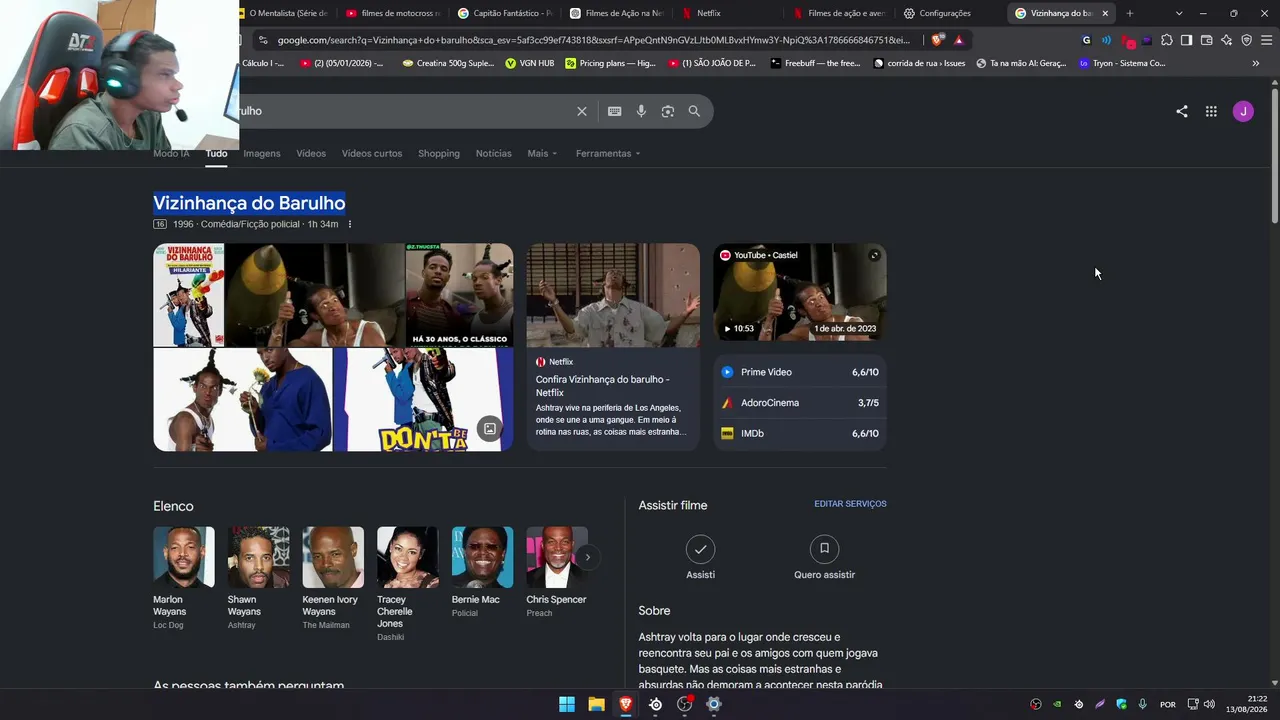Open the Google apps grid

1211,112
